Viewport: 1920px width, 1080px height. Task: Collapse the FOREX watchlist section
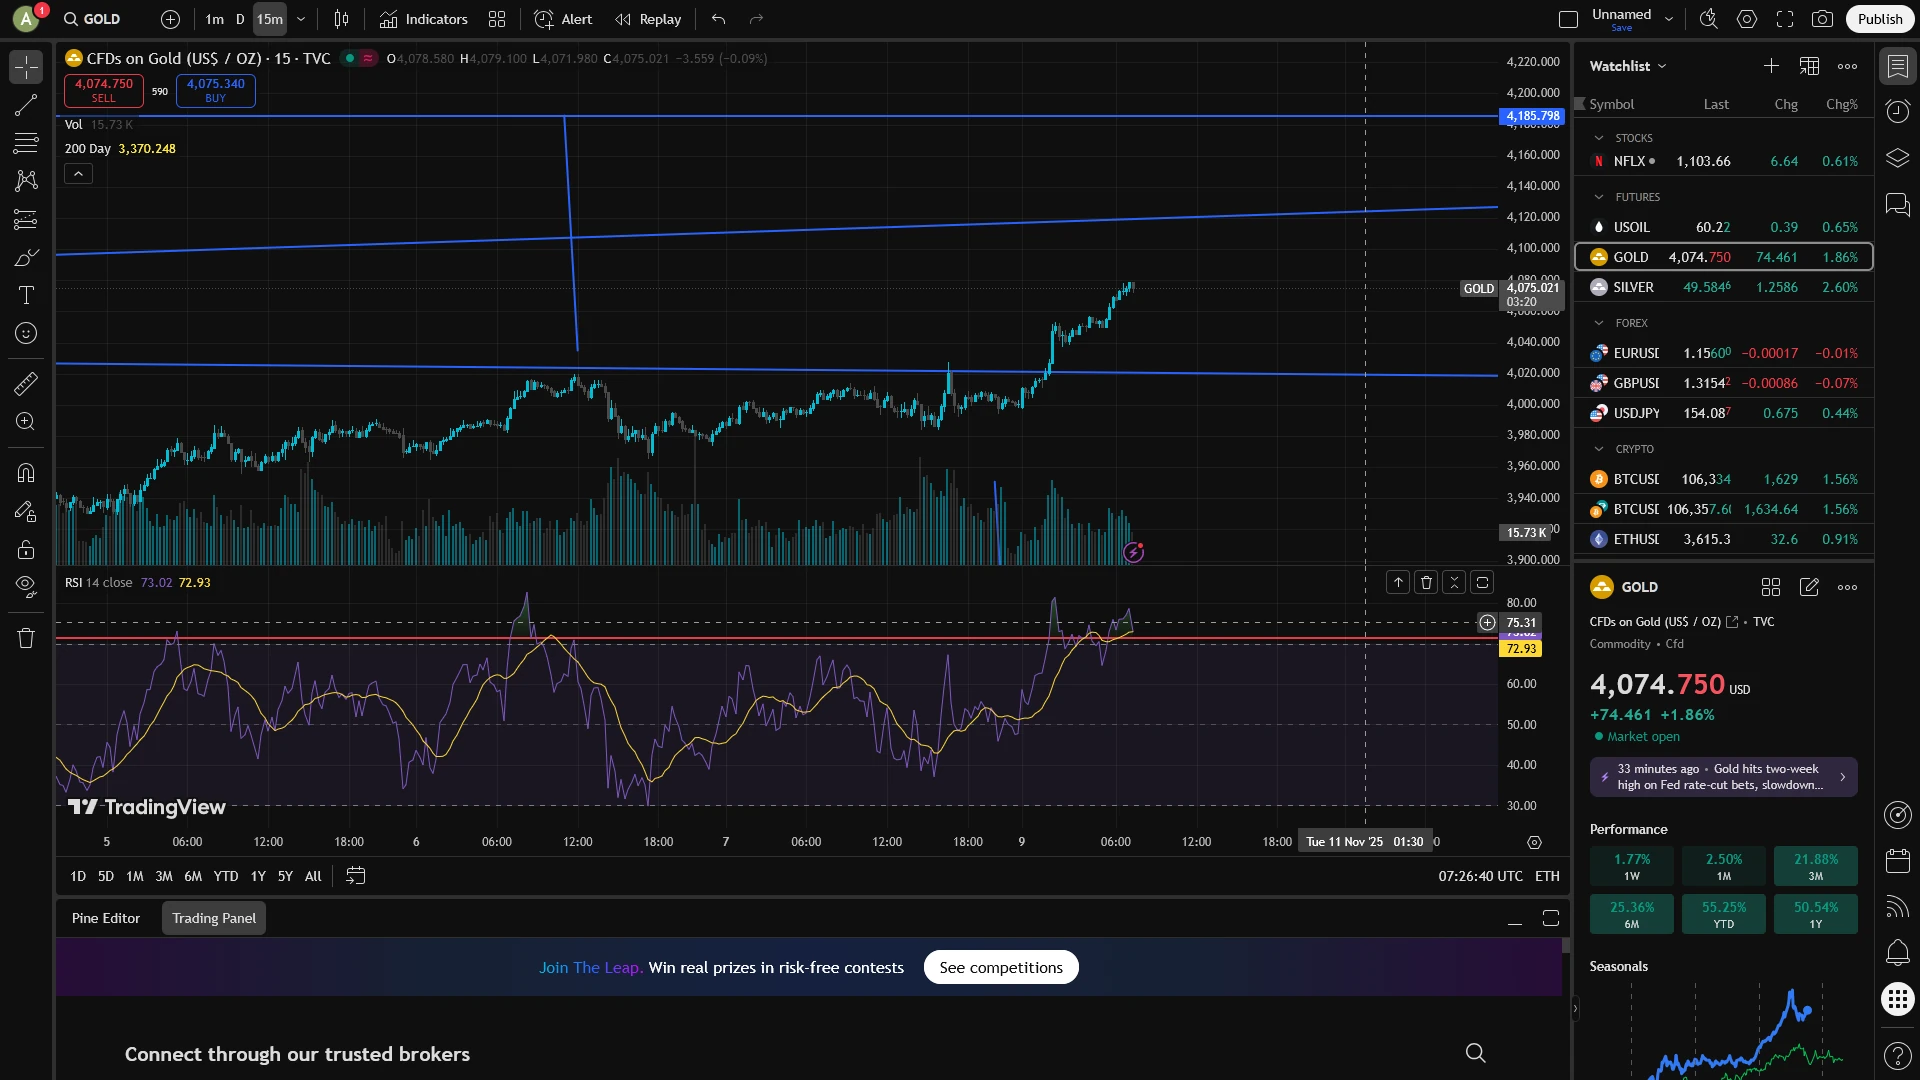[1599, 323]
